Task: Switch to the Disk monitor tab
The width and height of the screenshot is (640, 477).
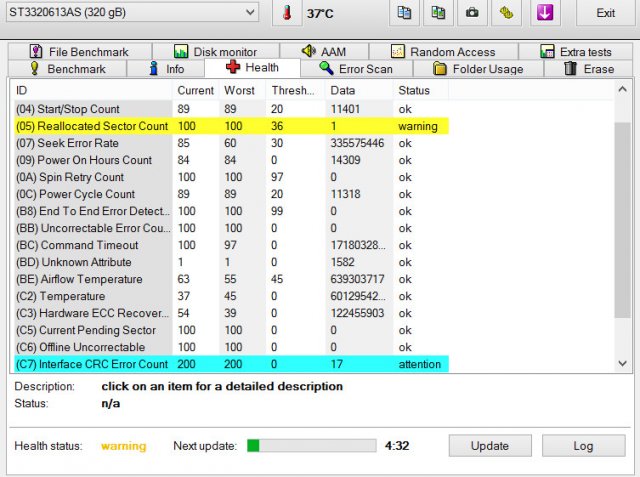Action: click(214, 52)
